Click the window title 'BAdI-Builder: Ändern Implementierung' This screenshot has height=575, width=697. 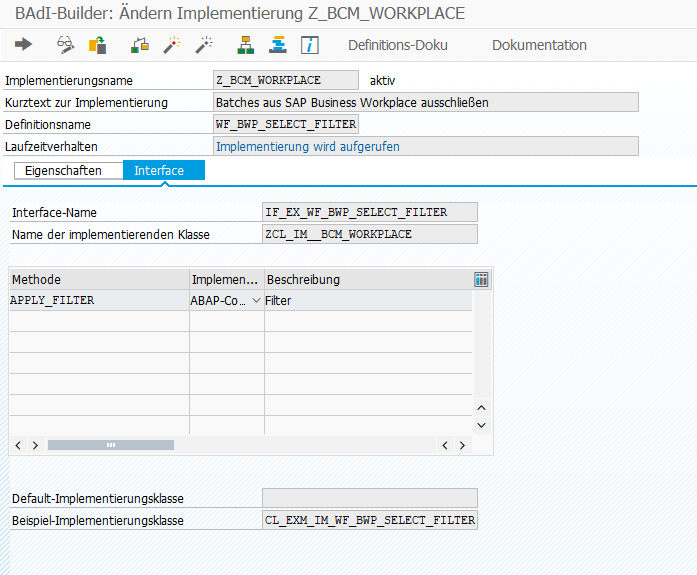(160, 13)
